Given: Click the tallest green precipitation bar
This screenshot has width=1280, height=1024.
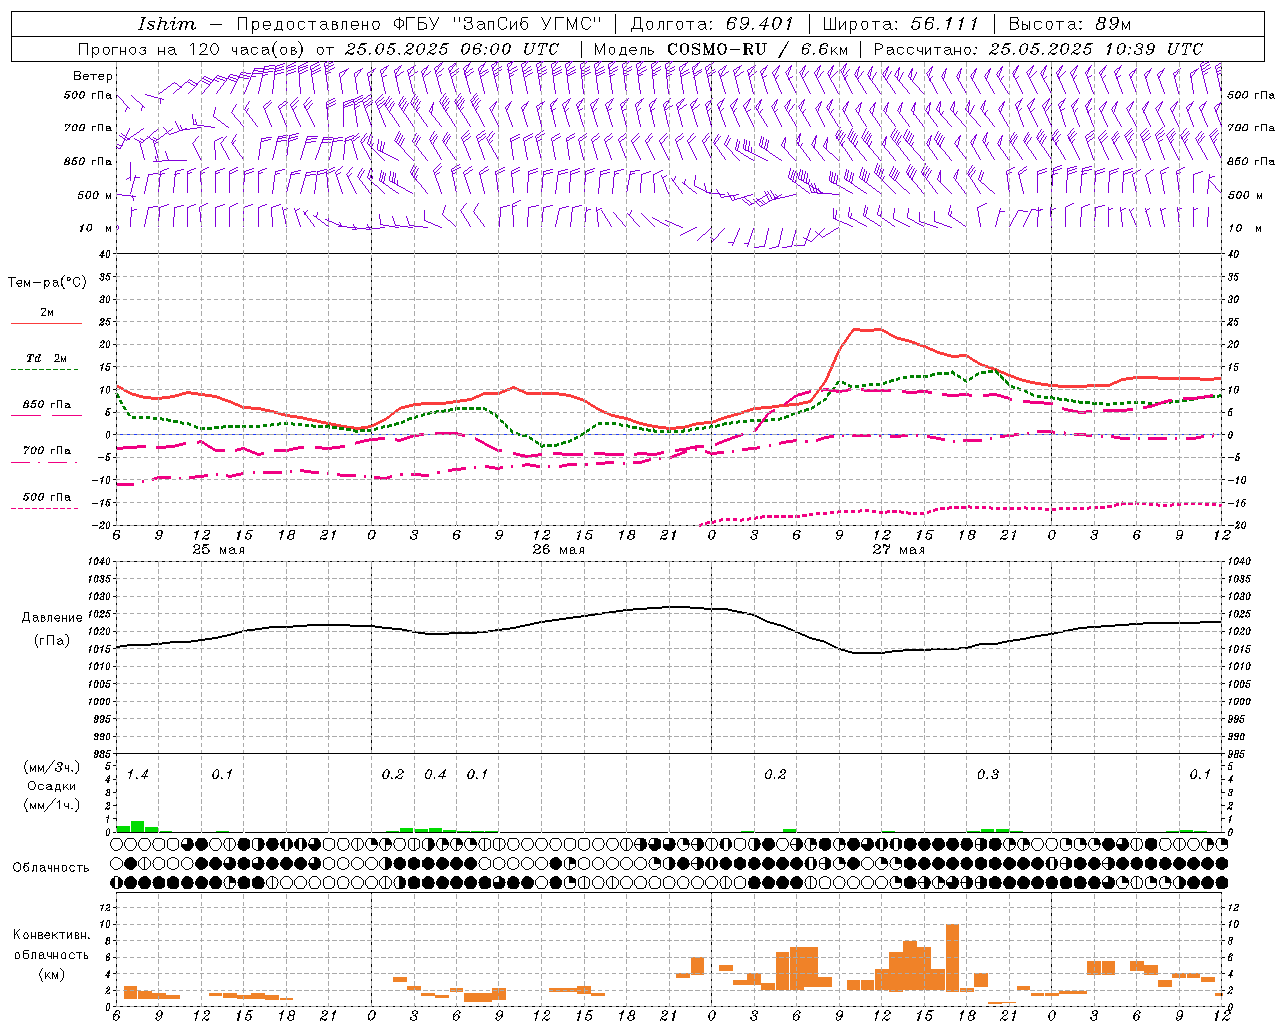Looking at the screenshot, I should pyautogui.click(x=138, y=827).
